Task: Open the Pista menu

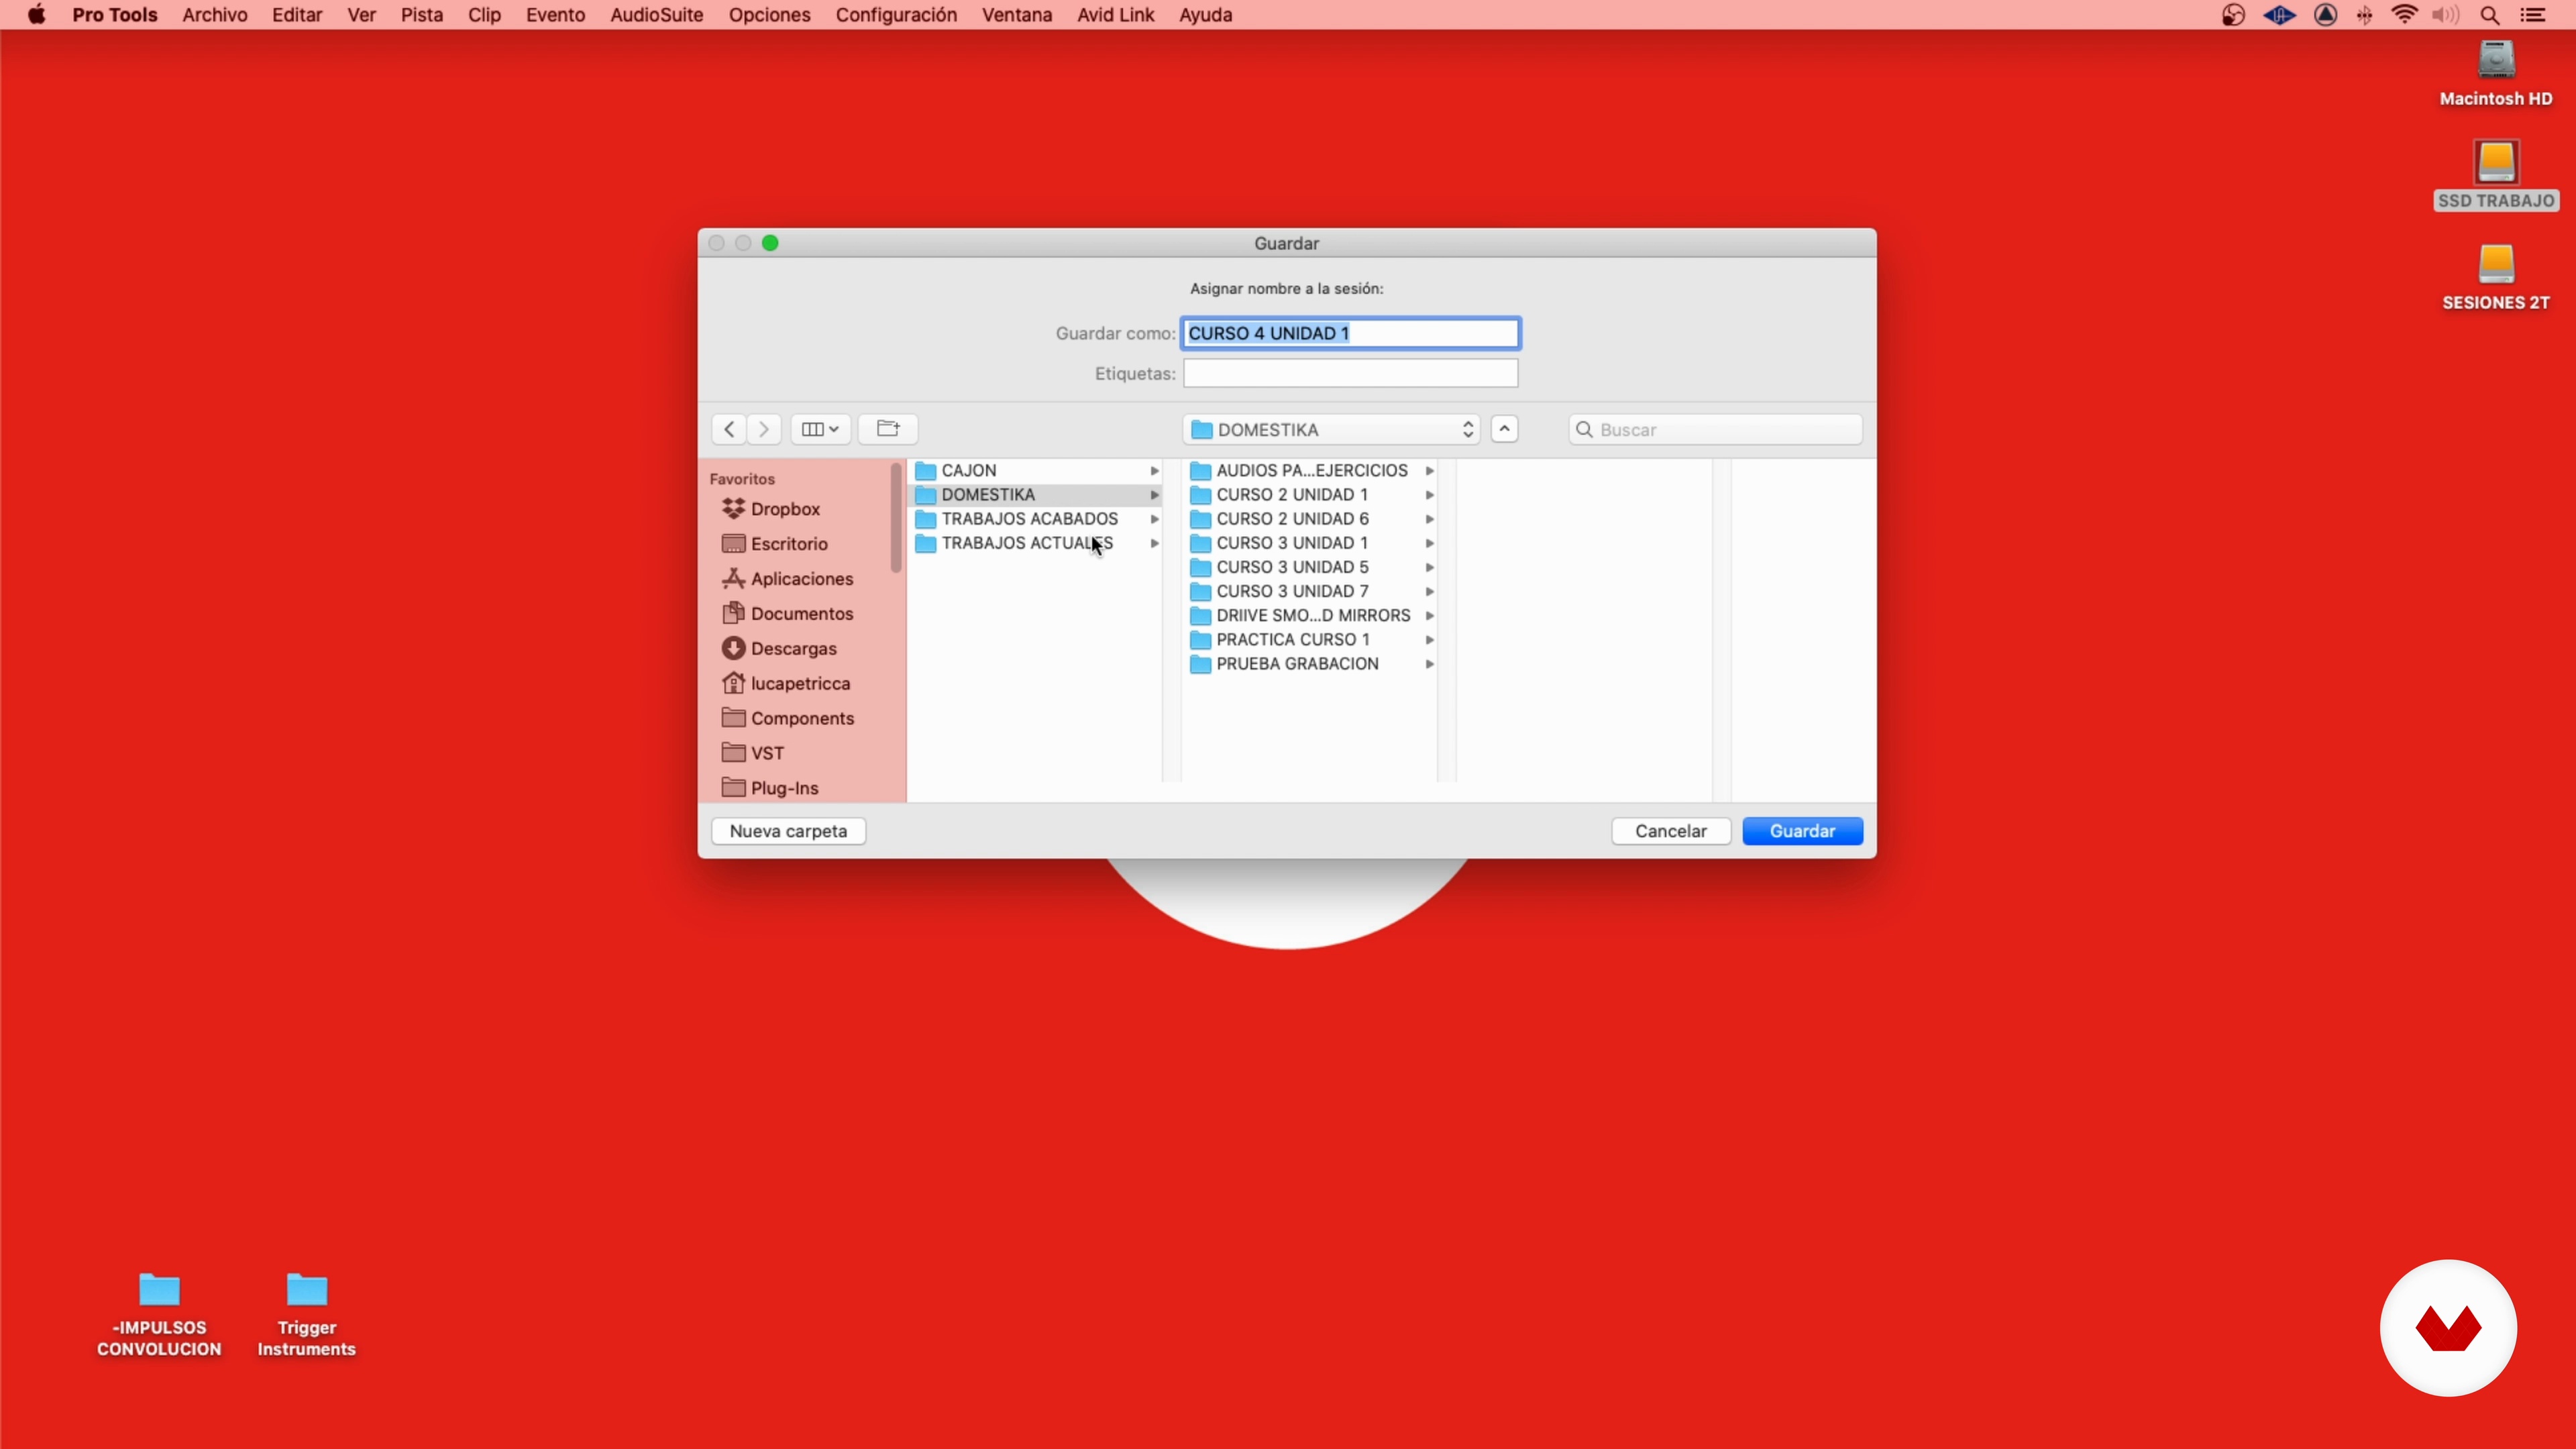Action: click(x=421, y=15)
